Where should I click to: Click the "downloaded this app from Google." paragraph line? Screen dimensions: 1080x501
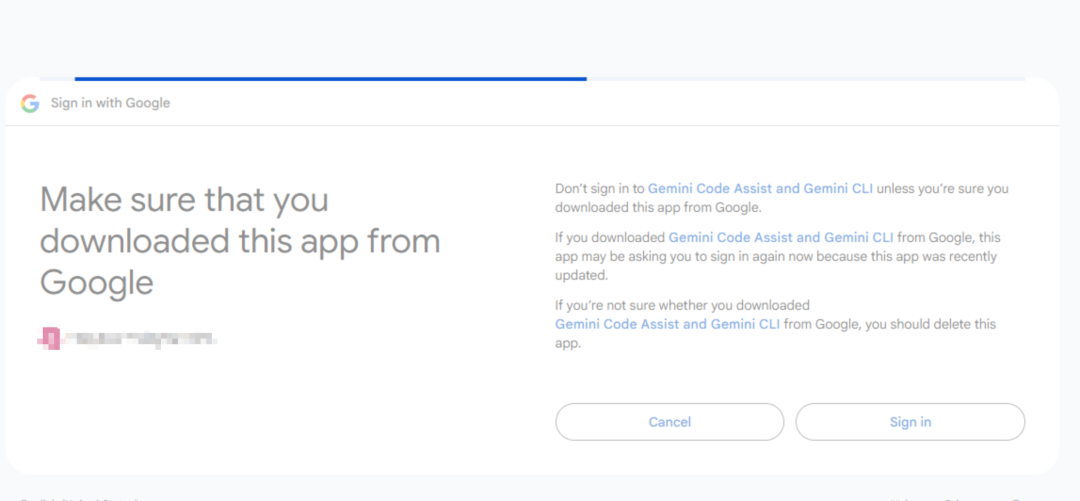pyautogui.click(x=658, y=207)
